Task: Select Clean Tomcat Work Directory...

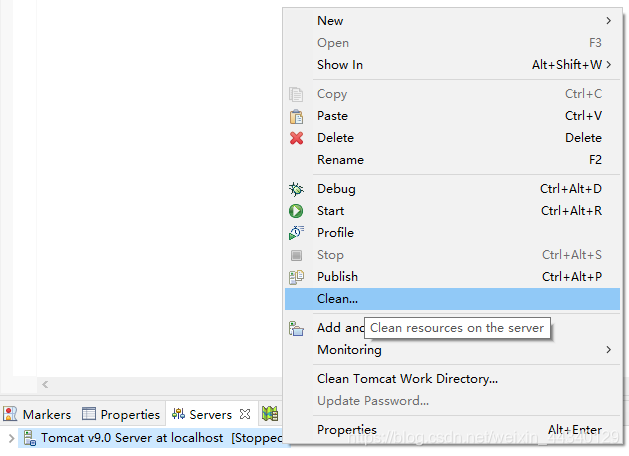Action: coord(407,379)
